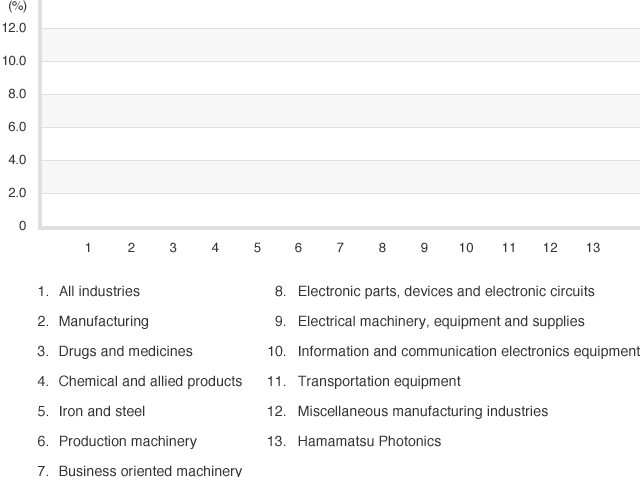Select 'Chemical and allied products' legend text

pyautogui.click(x=150, y=381)
